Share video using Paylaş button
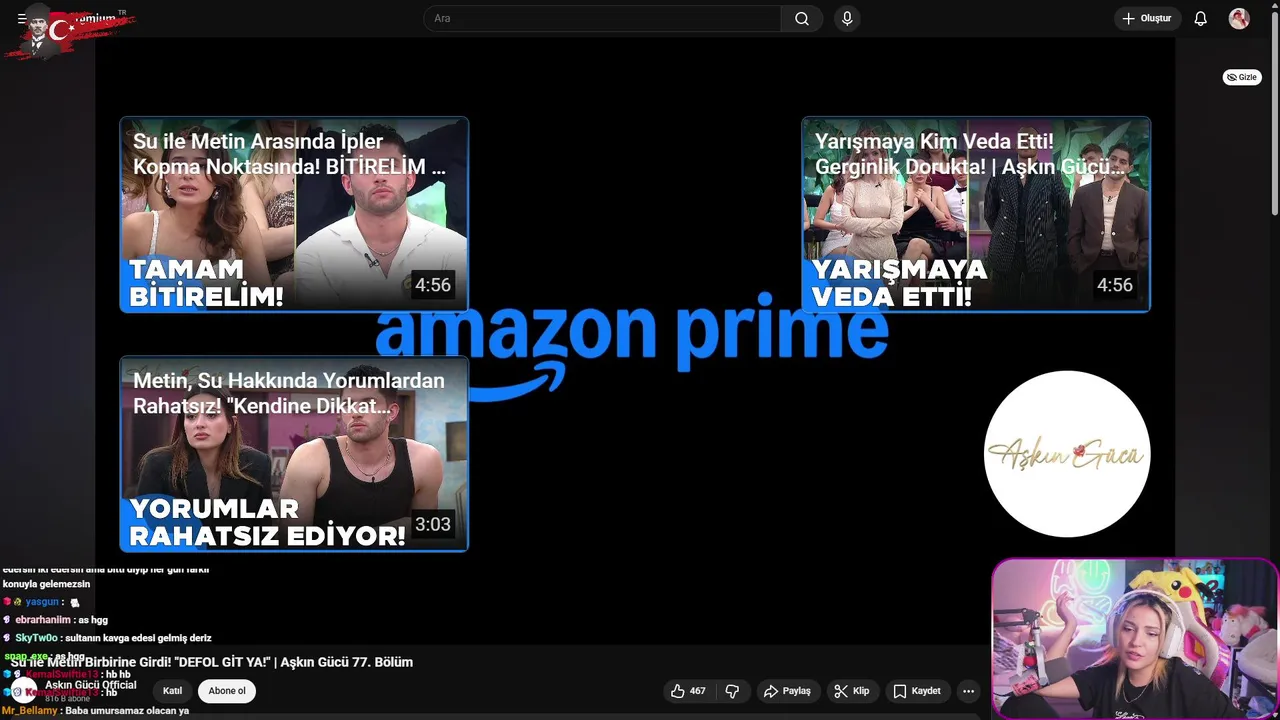The width and height of the screenshot is (1280, 720). click(x=787, y=691)
